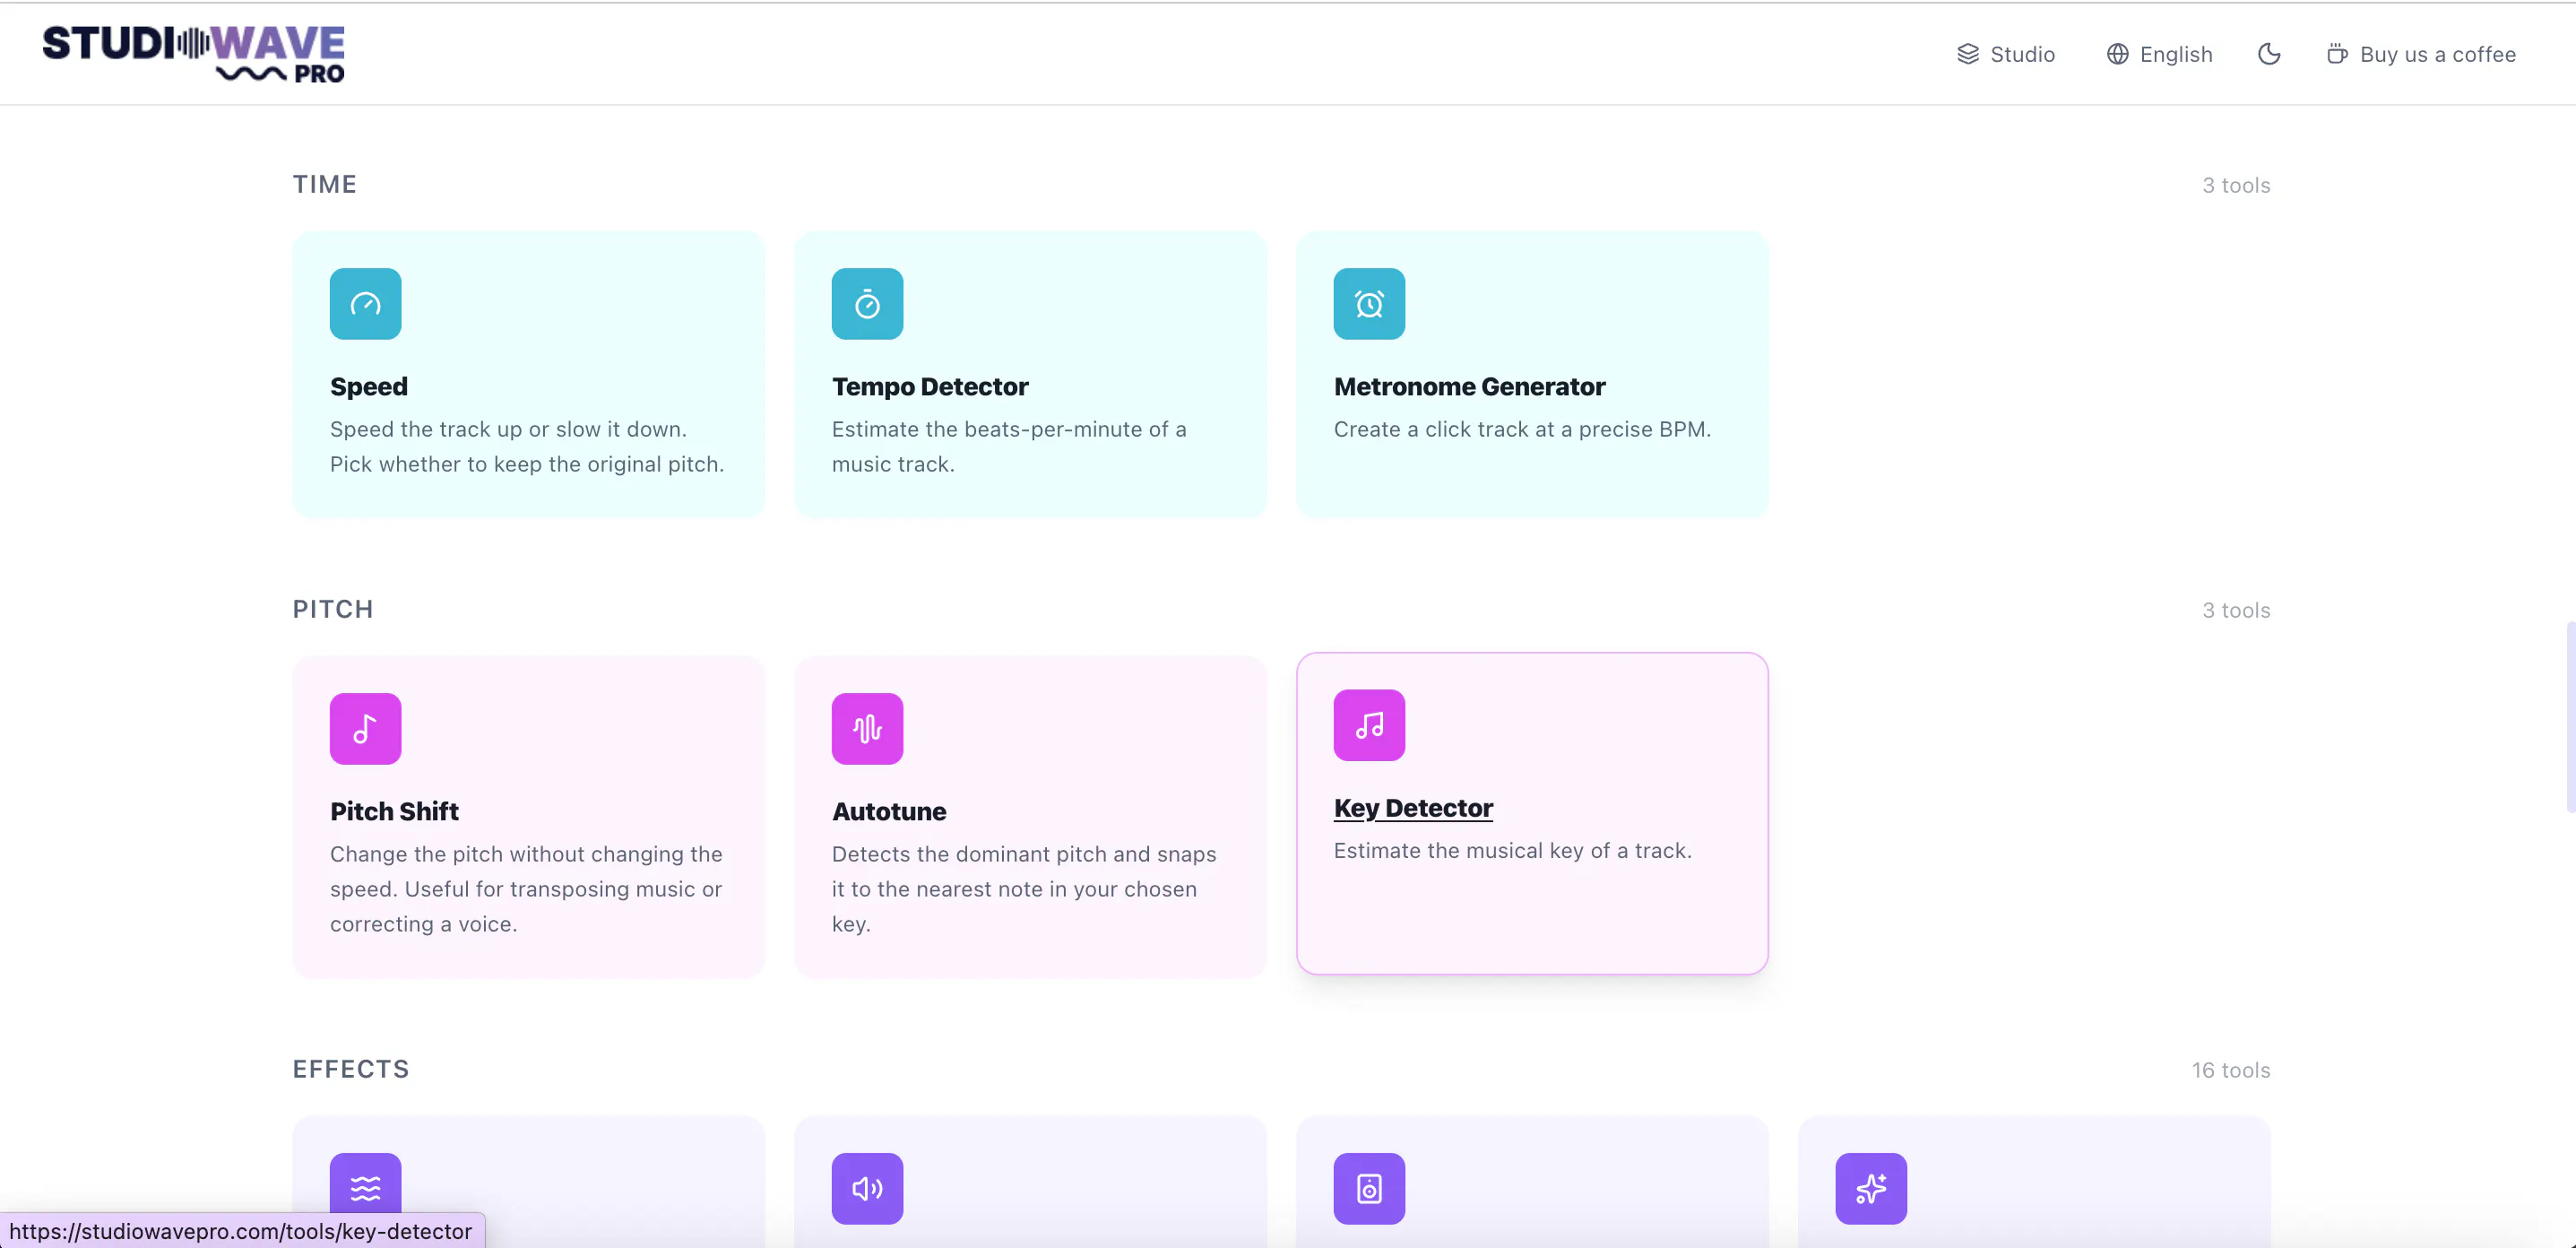Click '3 tools' beside the PITCH heading

(x=2236, y=610)
